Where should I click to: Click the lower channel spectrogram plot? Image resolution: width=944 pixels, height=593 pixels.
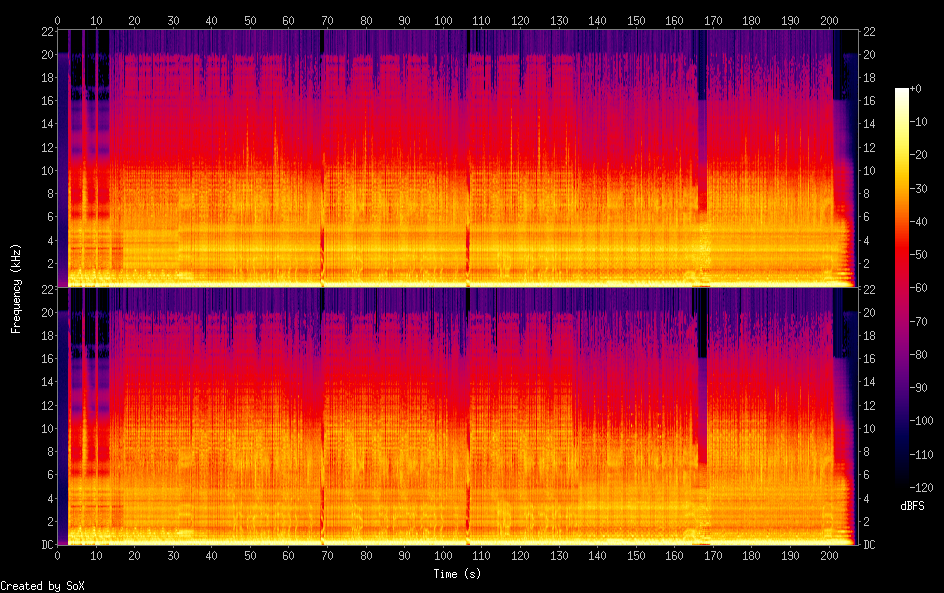[x=457, y=417]
